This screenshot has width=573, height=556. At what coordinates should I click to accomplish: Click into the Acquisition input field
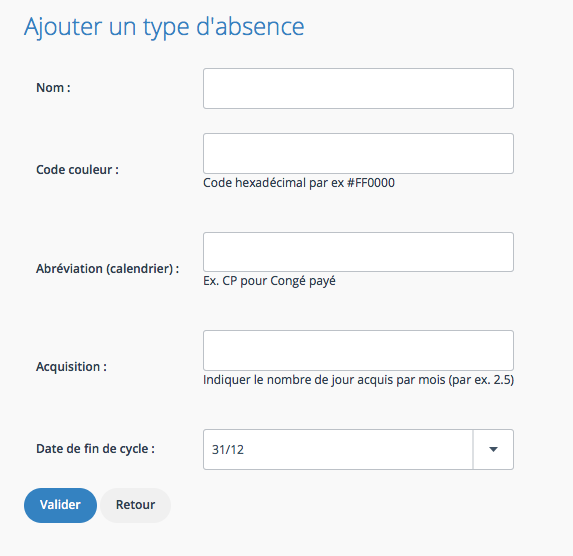[x=358, y=351]
